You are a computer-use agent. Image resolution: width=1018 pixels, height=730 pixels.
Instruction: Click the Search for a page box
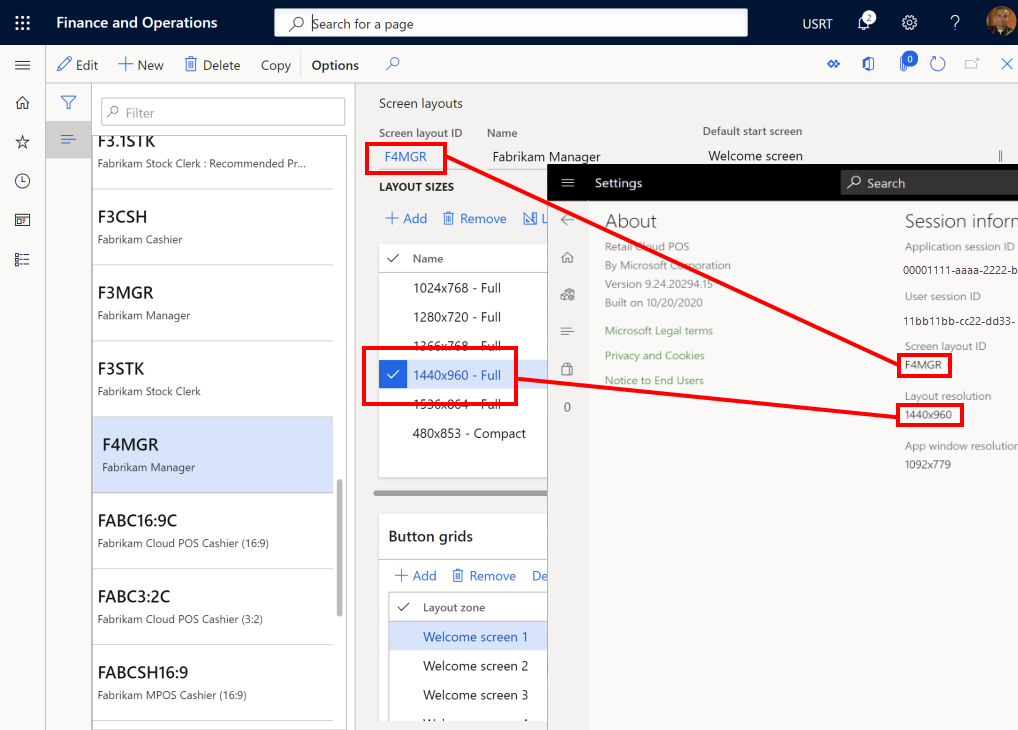510,23
